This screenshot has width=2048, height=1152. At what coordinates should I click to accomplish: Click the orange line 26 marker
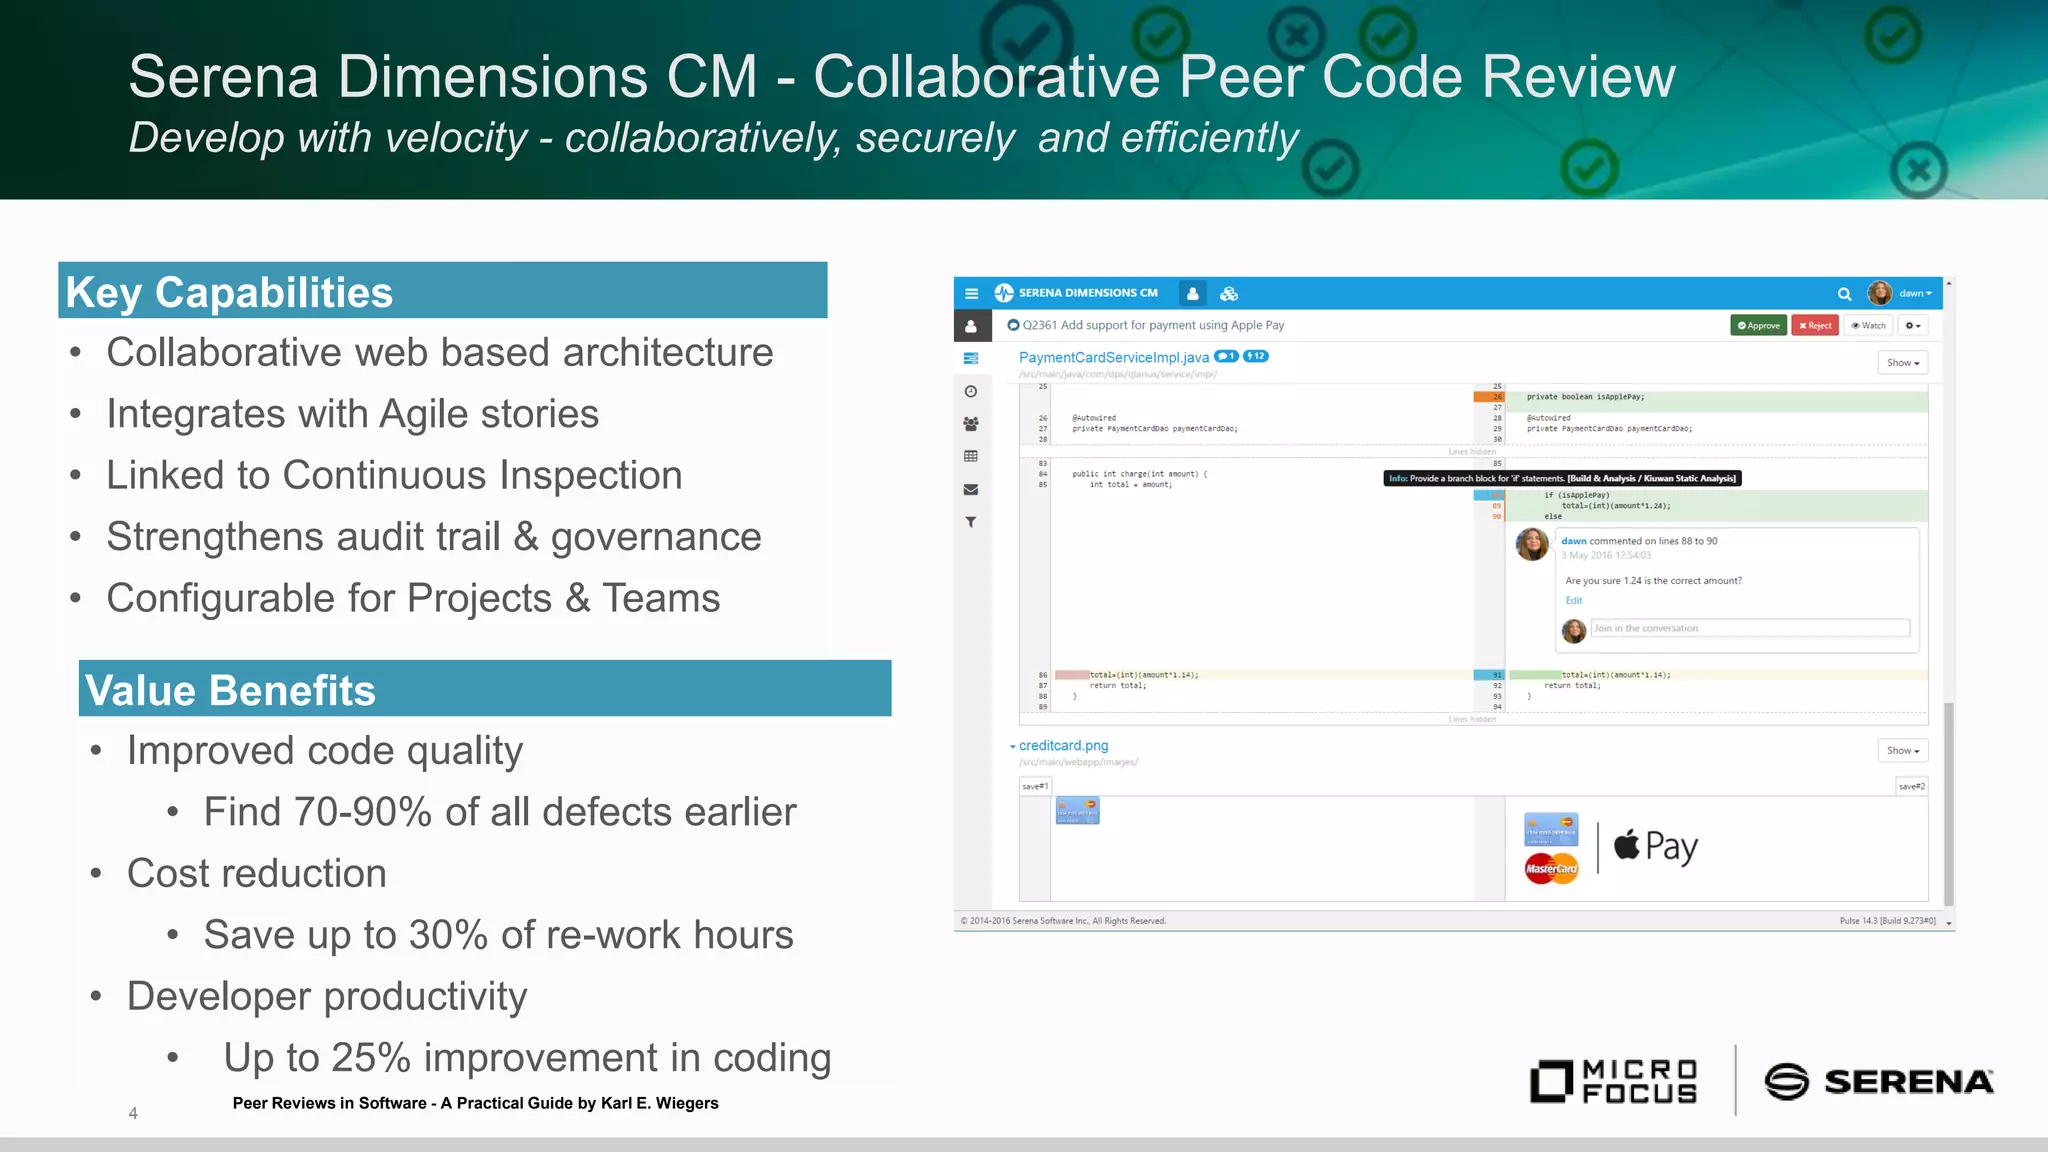coord(1489,397)
